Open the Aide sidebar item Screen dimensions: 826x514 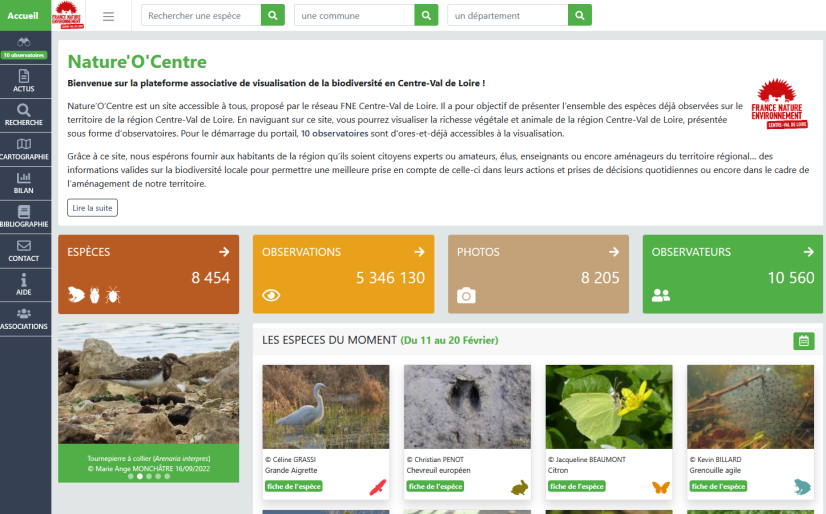click(x=24, y=285)
